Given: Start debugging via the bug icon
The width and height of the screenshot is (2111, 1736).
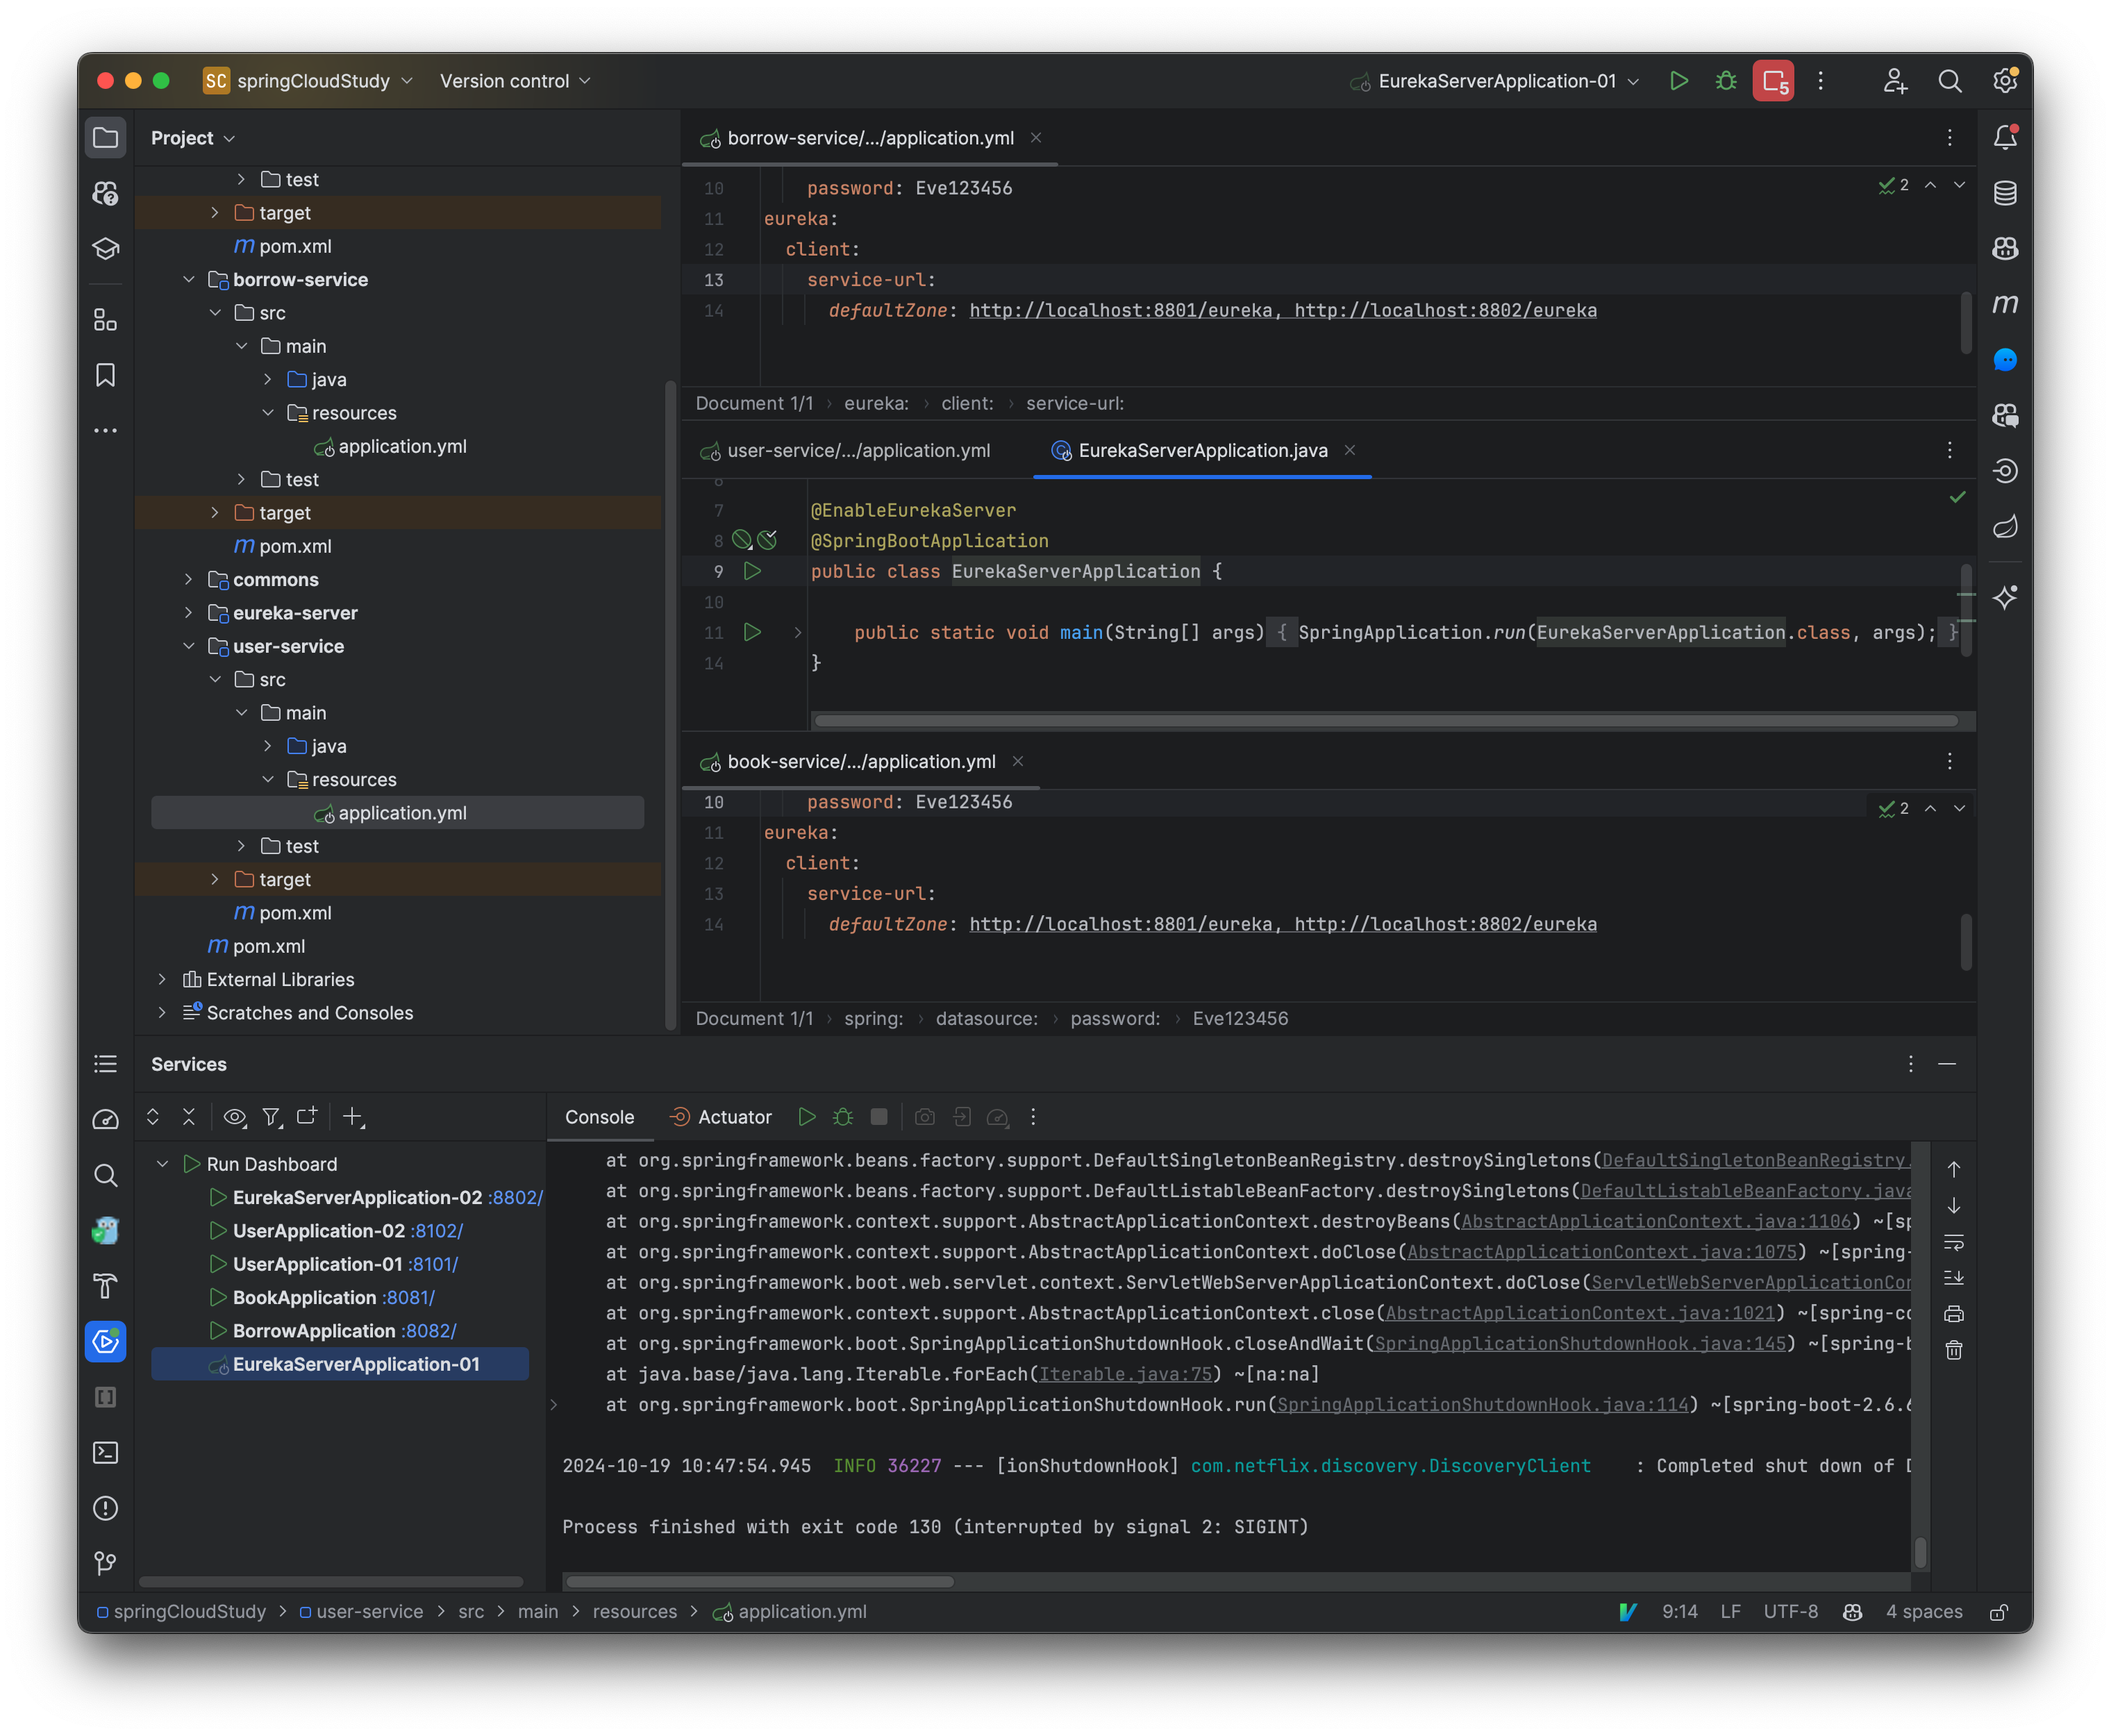Looking at the screenshot, I should tap(1726, 81).
